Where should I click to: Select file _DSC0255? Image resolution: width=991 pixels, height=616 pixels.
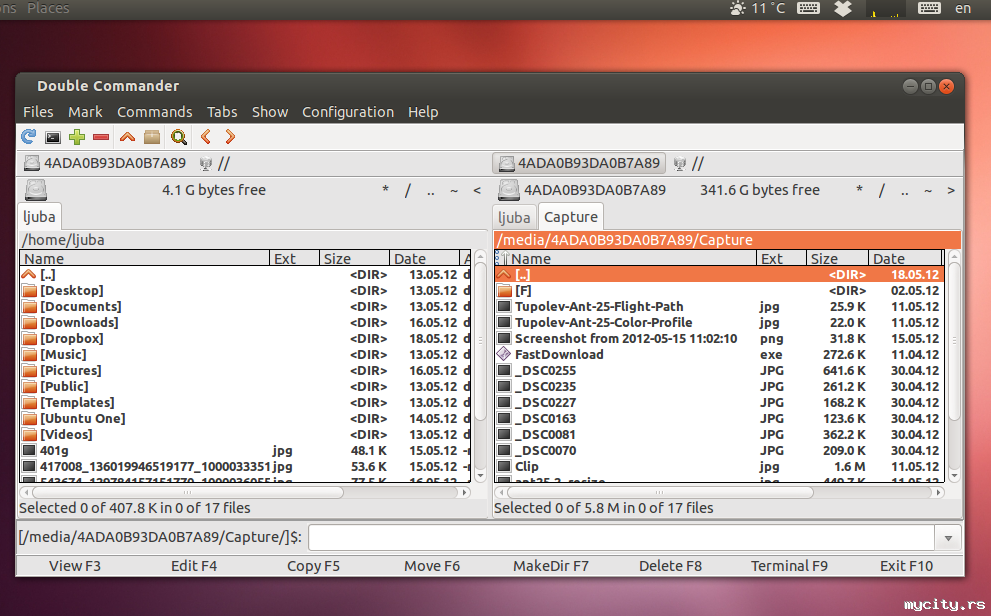coord(545,370)
